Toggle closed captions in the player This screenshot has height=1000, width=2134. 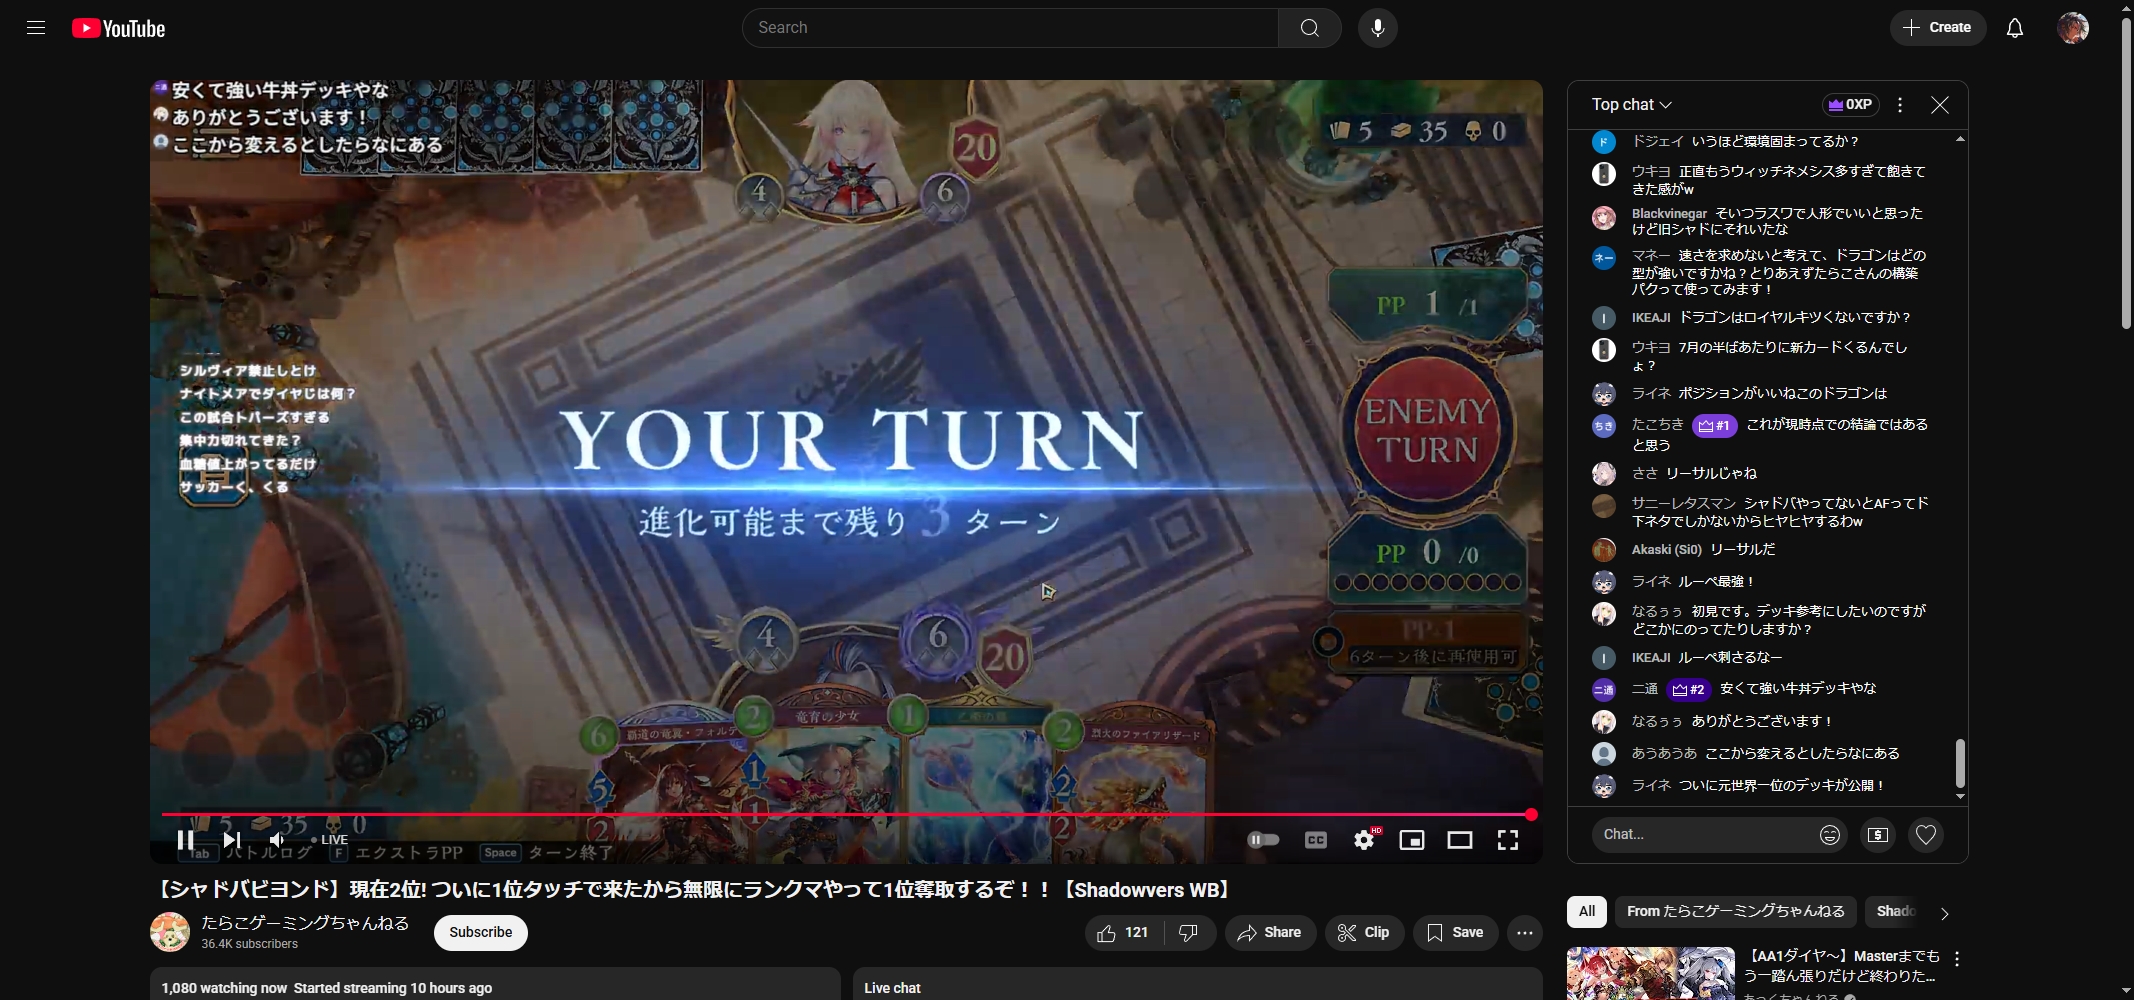pyautogui.click(x=1316, y=840)
